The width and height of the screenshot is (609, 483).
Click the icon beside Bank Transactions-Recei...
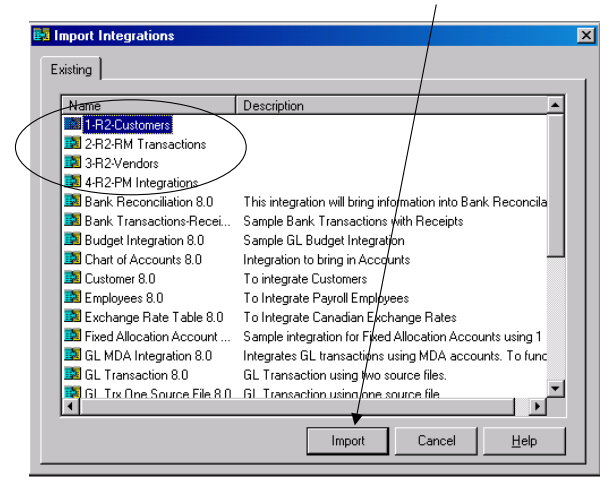[x=73, y=220]
